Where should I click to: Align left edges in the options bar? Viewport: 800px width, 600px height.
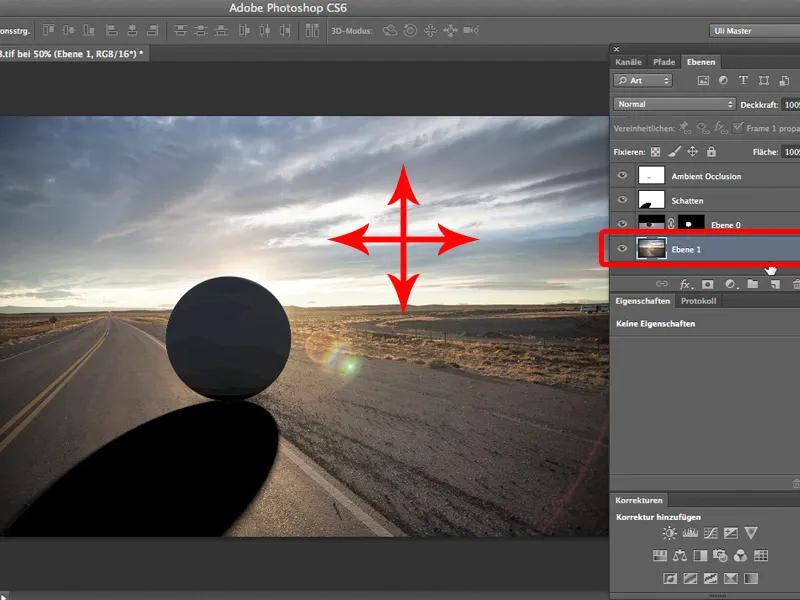(111, 31)
